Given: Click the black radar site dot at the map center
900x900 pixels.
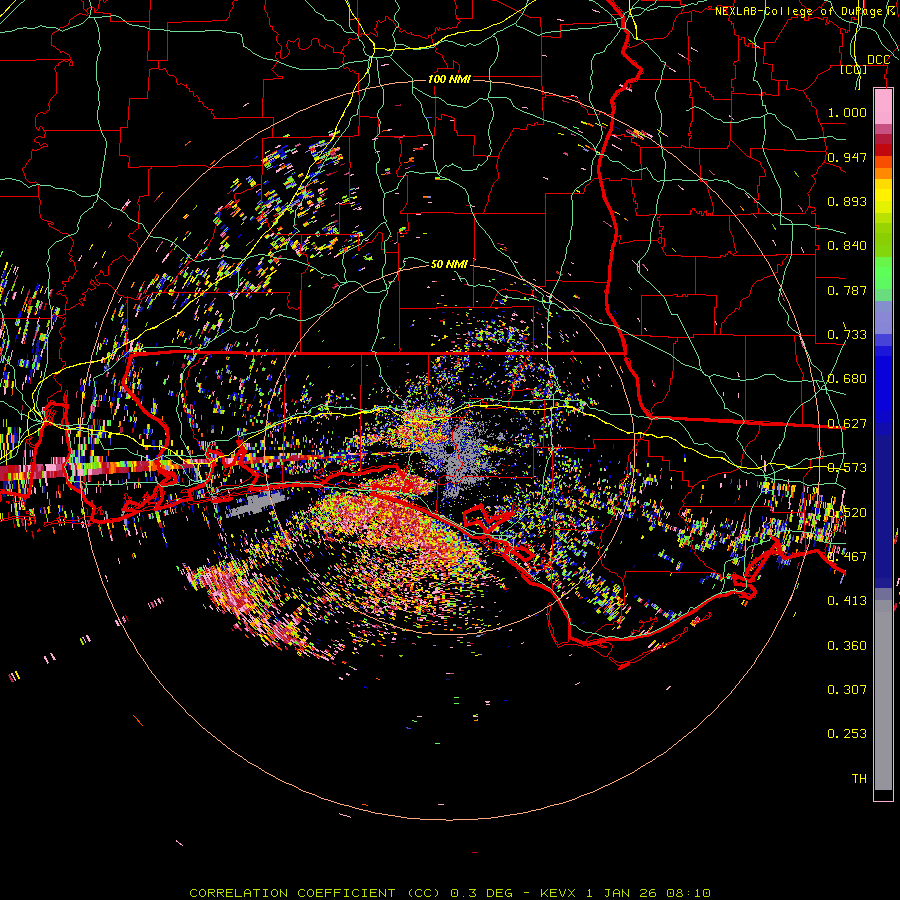Looking at the screenshot, I should (x=449, y=450).
